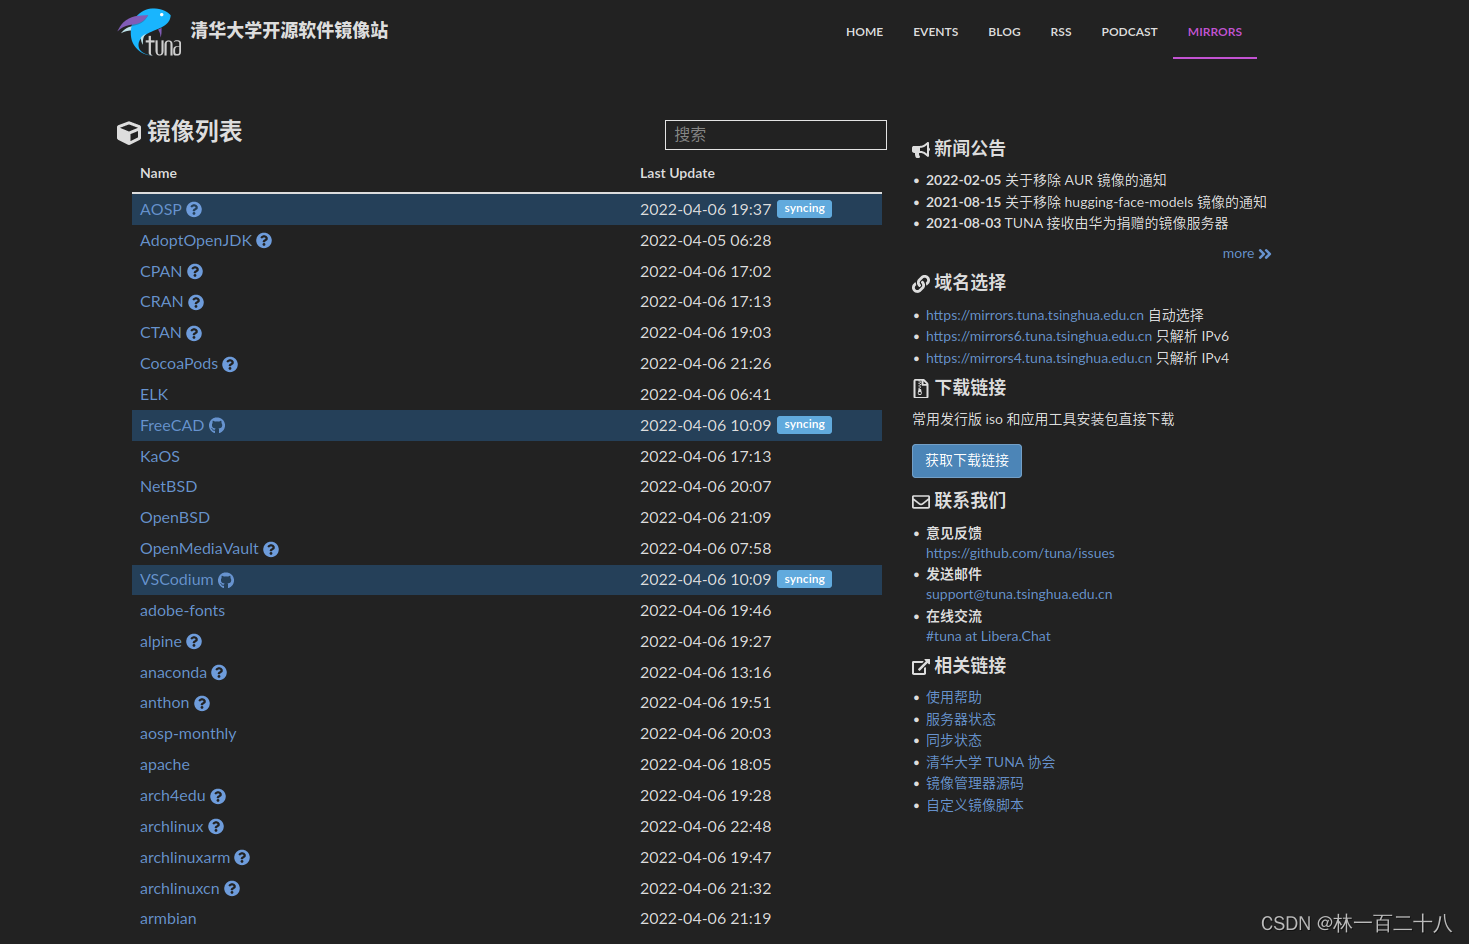Click the Last Update column header

click(677, 174)
